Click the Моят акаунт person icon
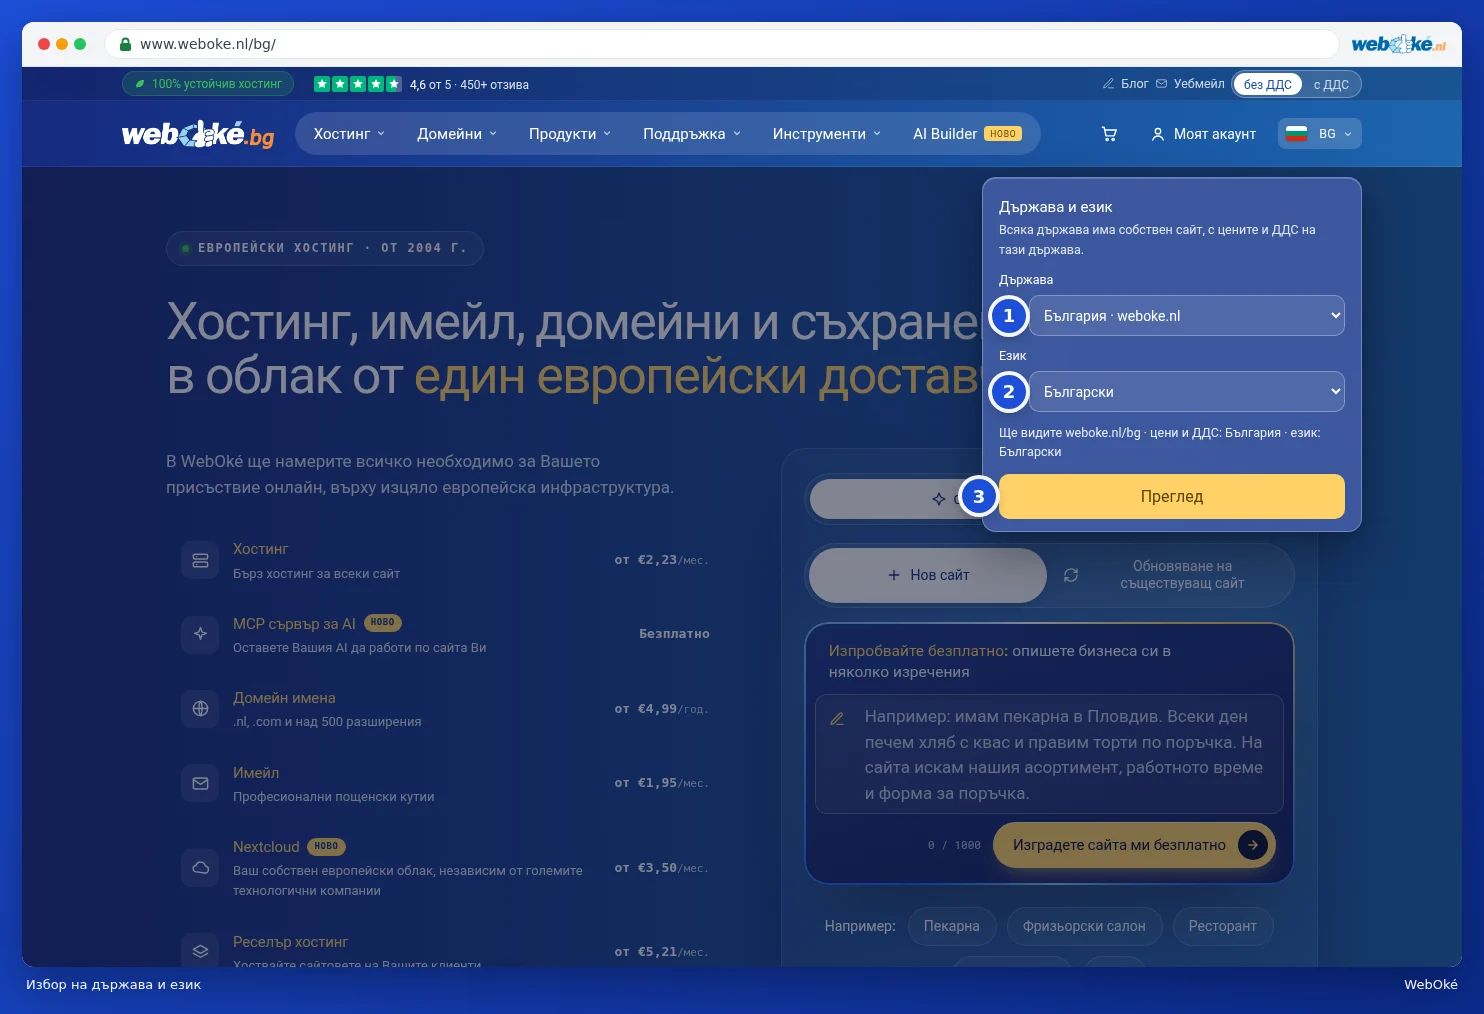1484x1014 pixels. pos(1157,134)
